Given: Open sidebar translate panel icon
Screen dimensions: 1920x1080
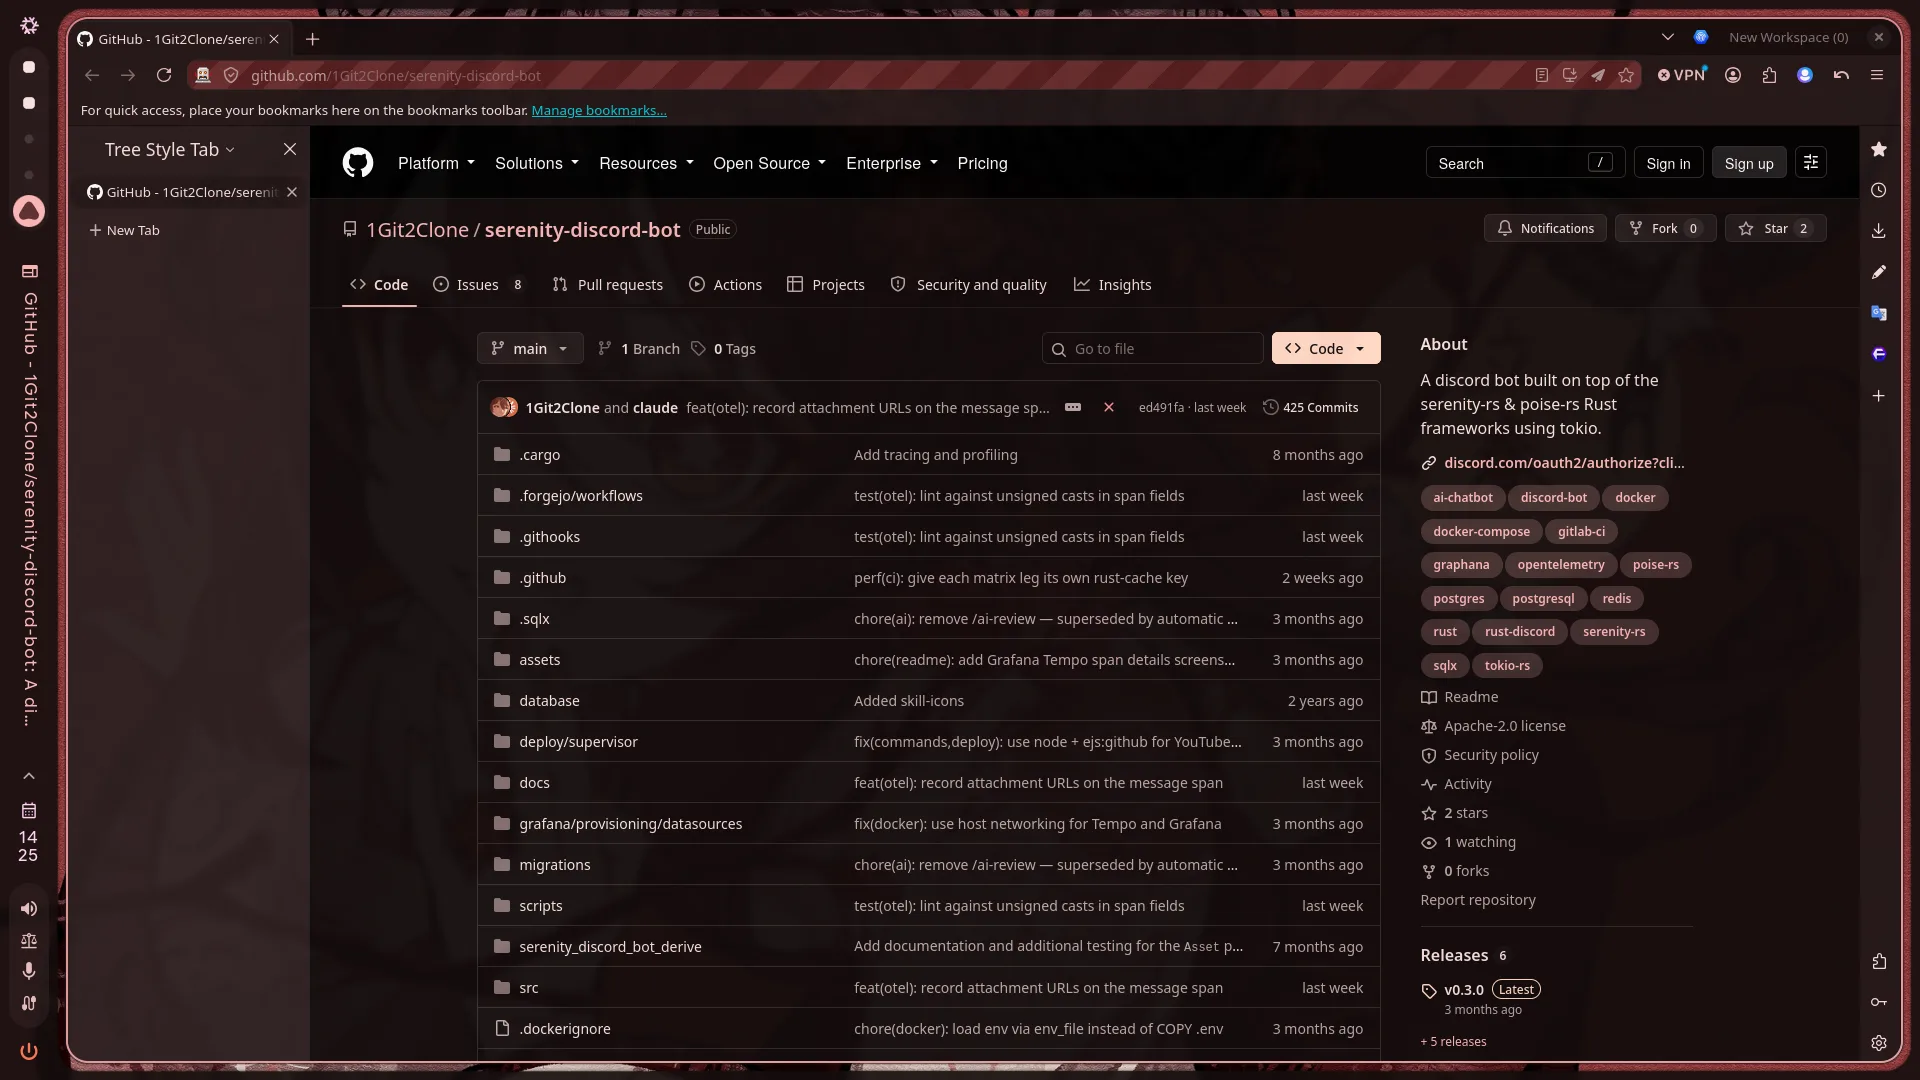Looking at the screenshot, I should 1879,313.
